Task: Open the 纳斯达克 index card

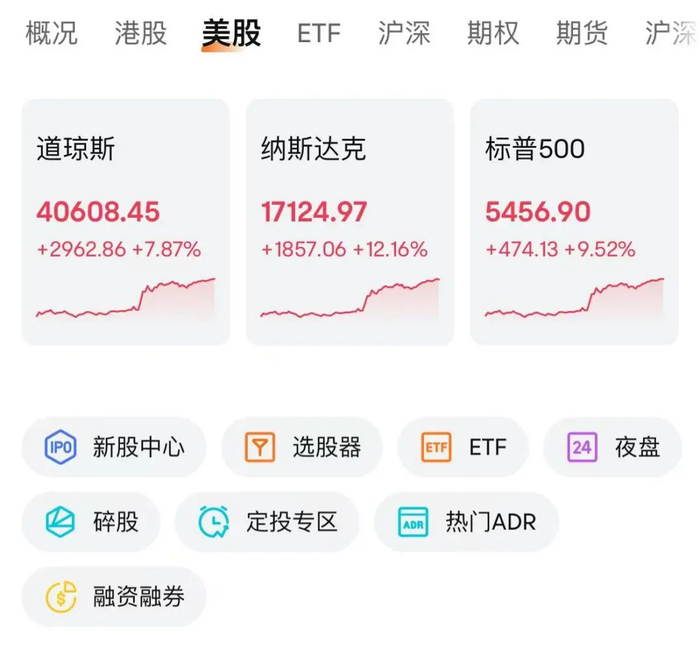Action: tap(350, 222)
